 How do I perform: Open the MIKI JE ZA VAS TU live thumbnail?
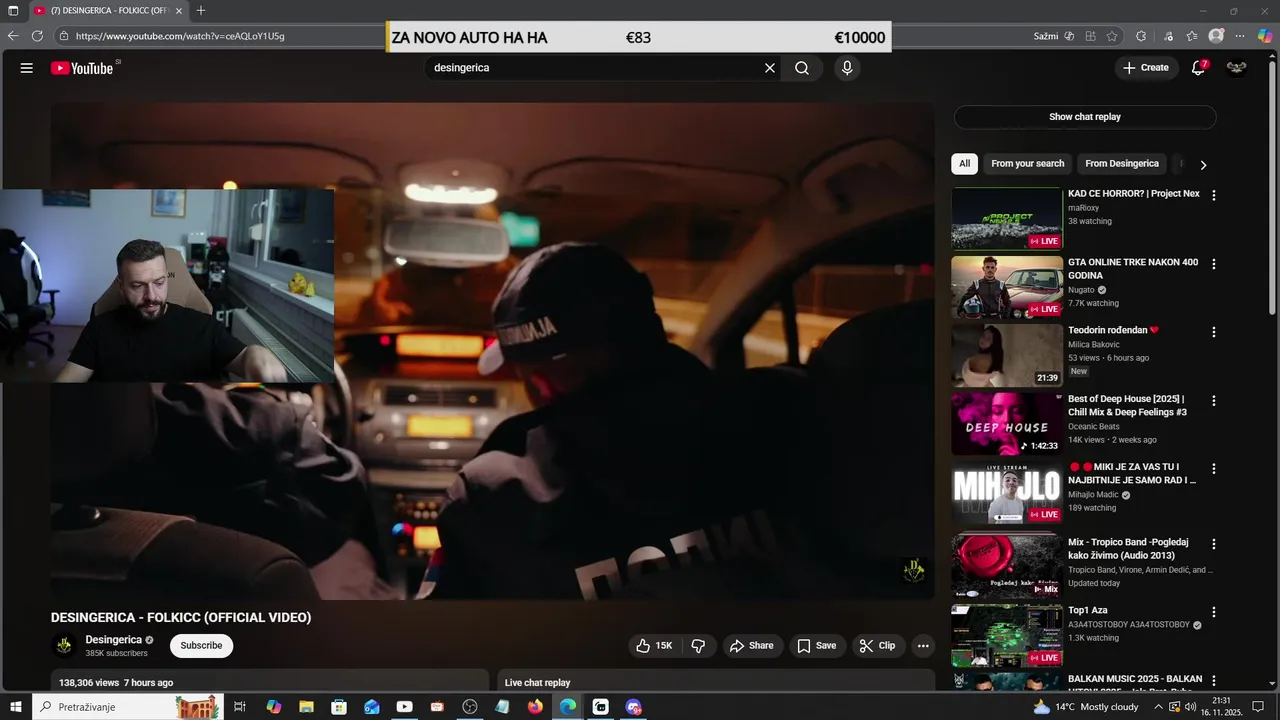tap(1007, 492)
